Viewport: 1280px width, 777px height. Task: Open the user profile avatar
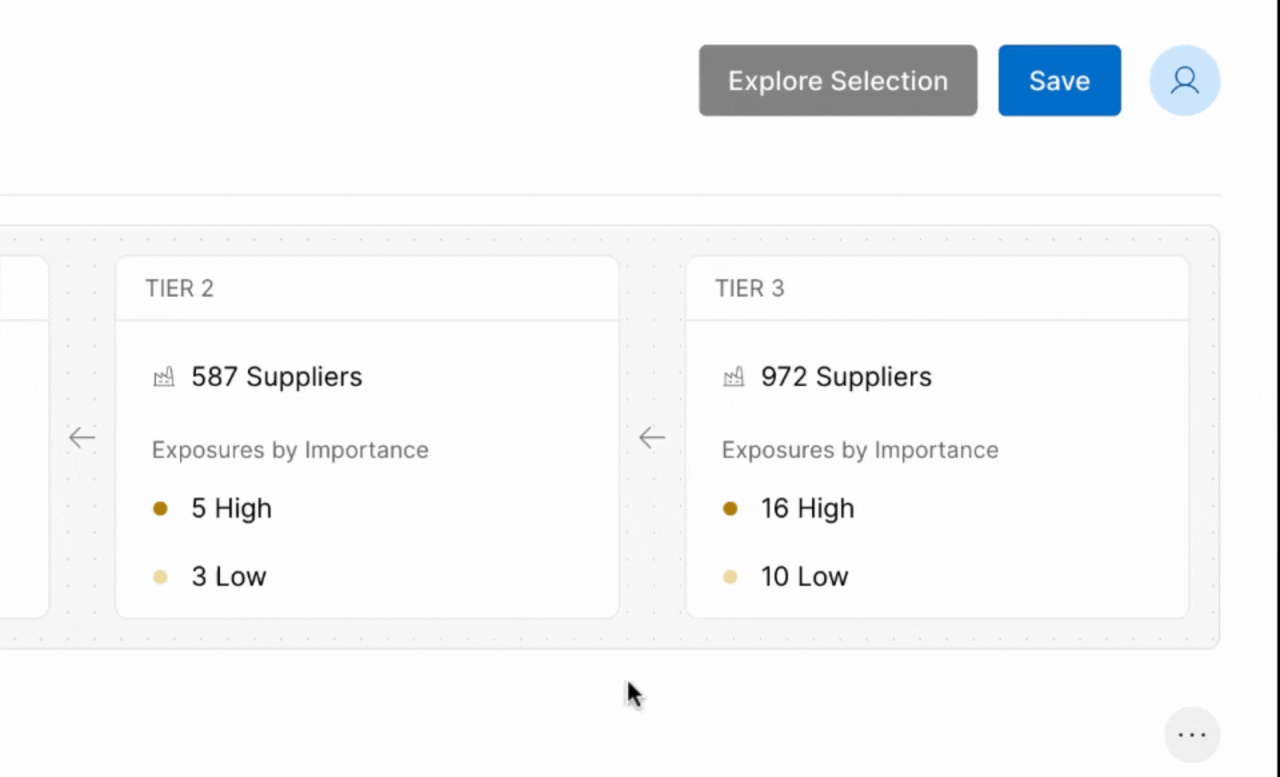(x=1184, y=81)
